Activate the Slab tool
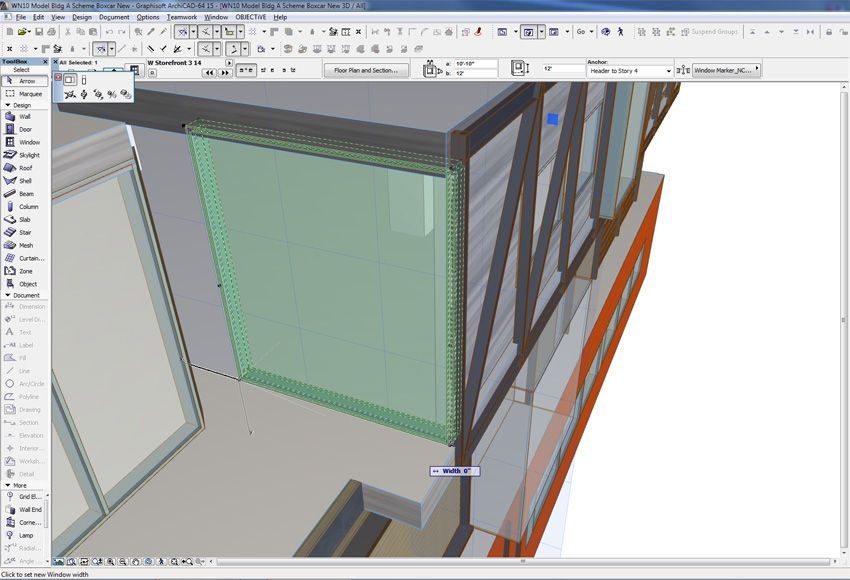This screenshot has height=580, width=850. point(25,220)
